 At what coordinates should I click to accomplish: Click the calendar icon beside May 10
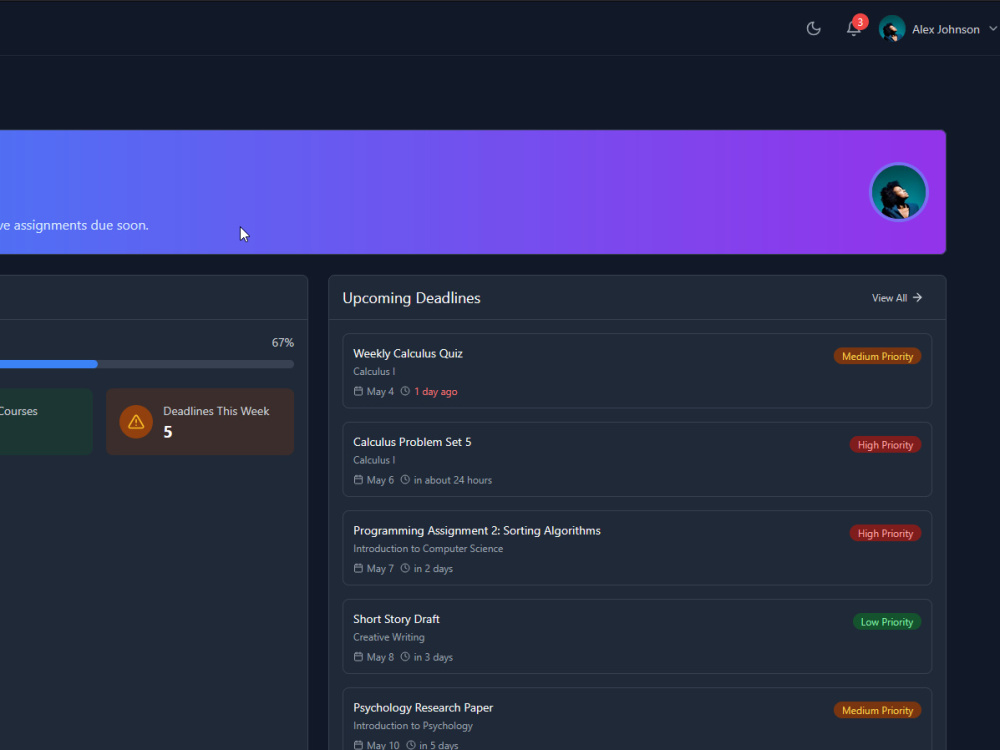click(358, 745)
